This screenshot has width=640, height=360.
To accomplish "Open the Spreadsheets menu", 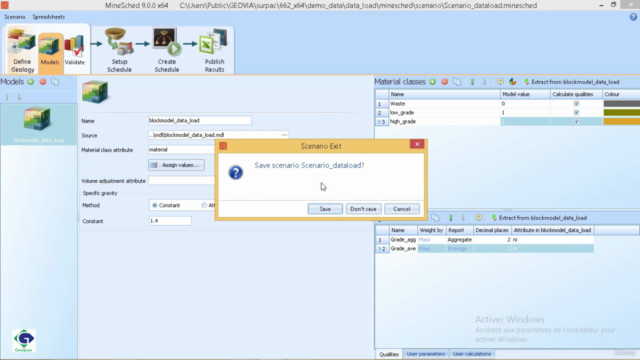I will (x=49, y=17).
